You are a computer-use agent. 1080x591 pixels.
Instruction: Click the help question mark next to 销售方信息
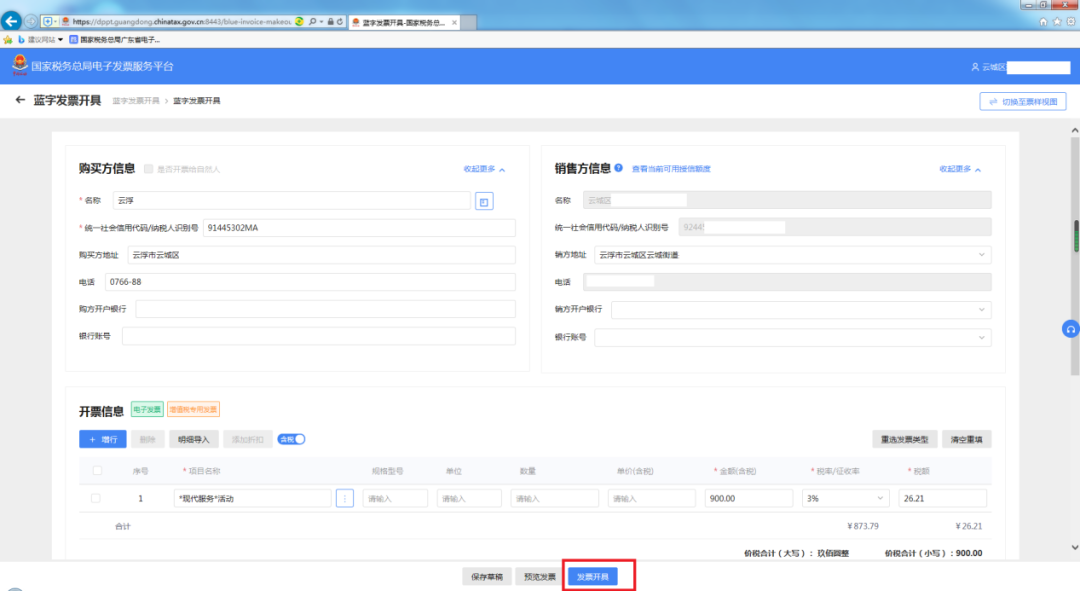click(619, 168)
